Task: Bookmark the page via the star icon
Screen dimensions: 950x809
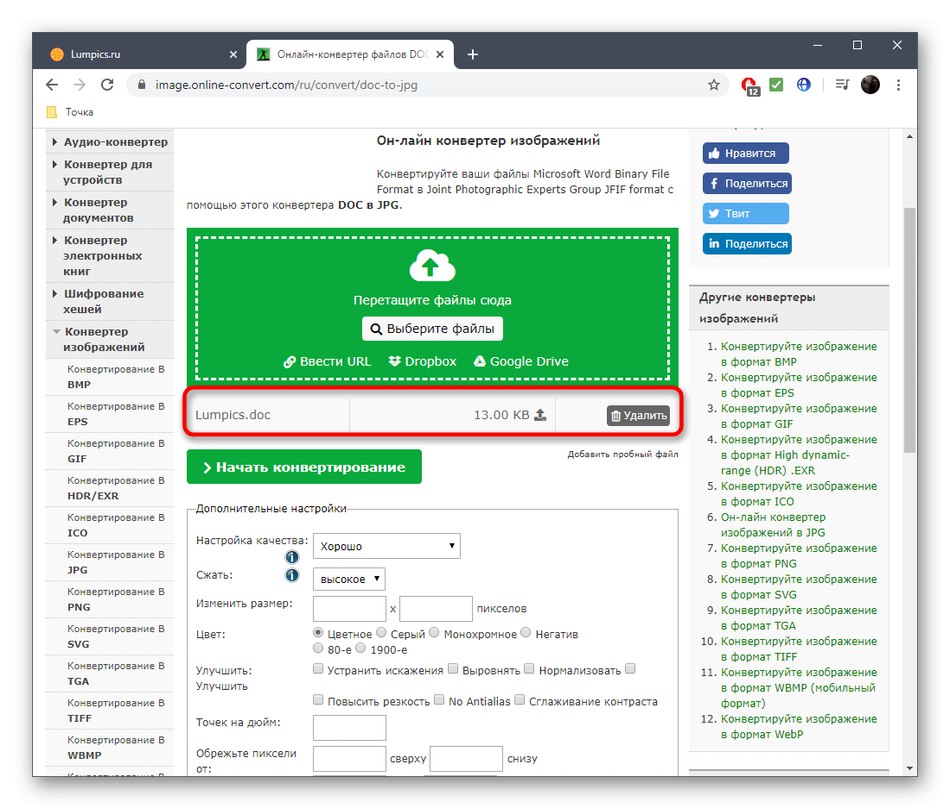Action: tap(715, 85)
